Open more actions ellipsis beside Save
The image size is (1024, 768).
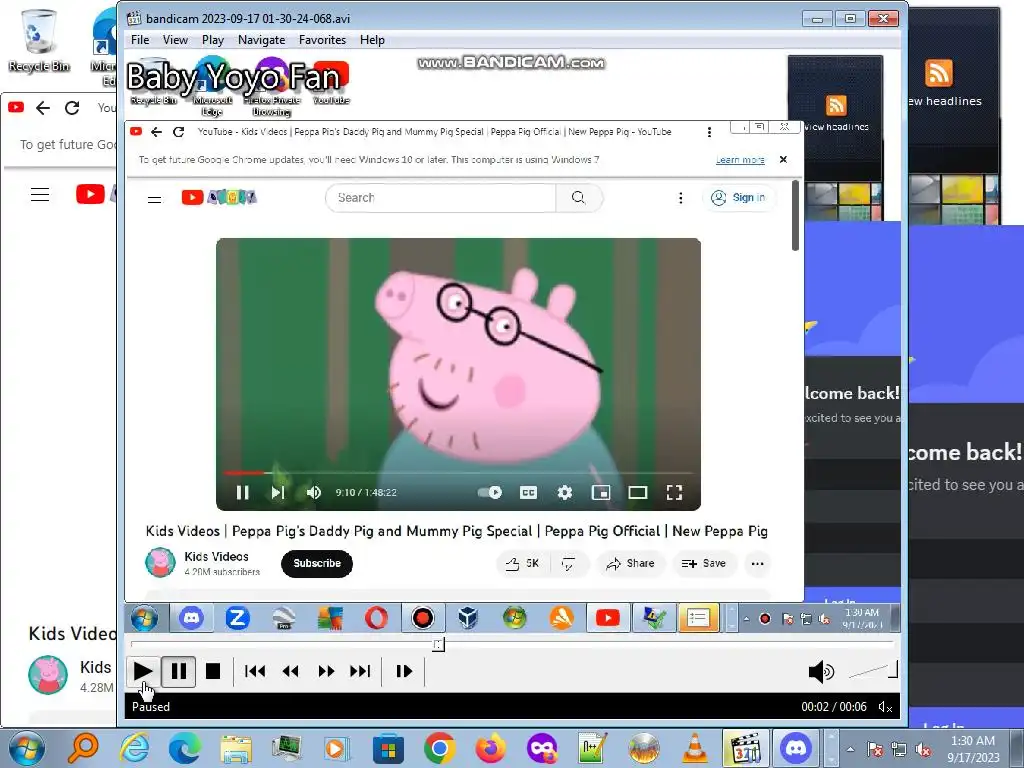coord(757,563)
